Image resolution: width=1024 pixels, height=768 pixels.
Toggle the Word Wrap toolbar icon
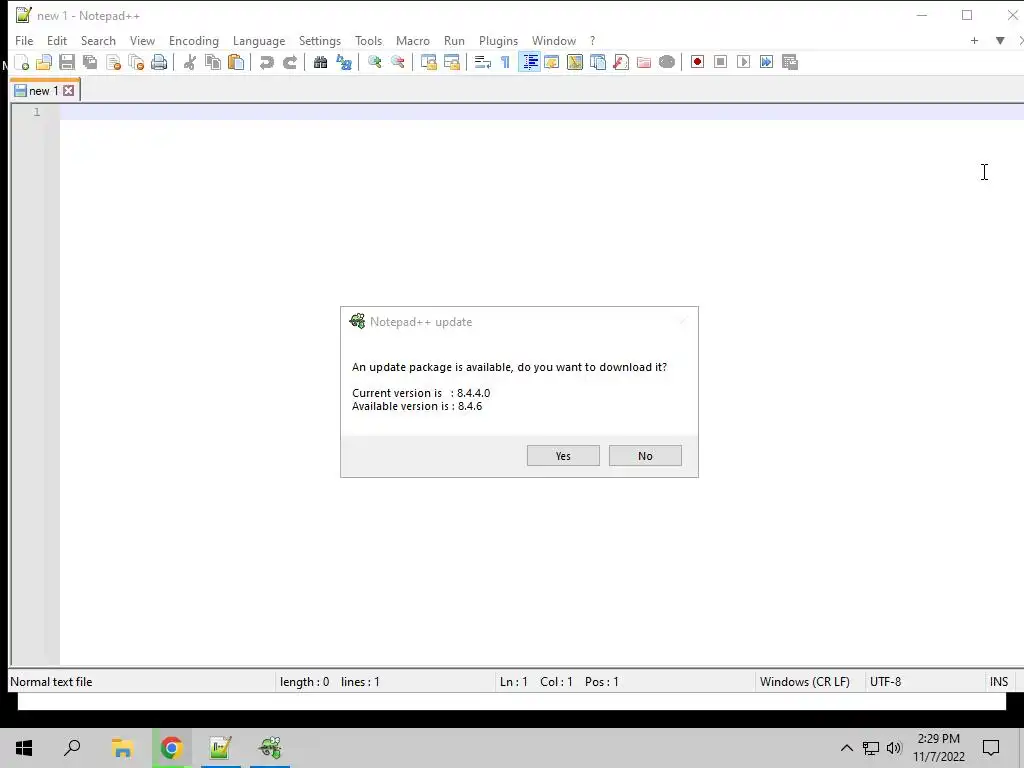pyautogui.click(x=482, y=62)
